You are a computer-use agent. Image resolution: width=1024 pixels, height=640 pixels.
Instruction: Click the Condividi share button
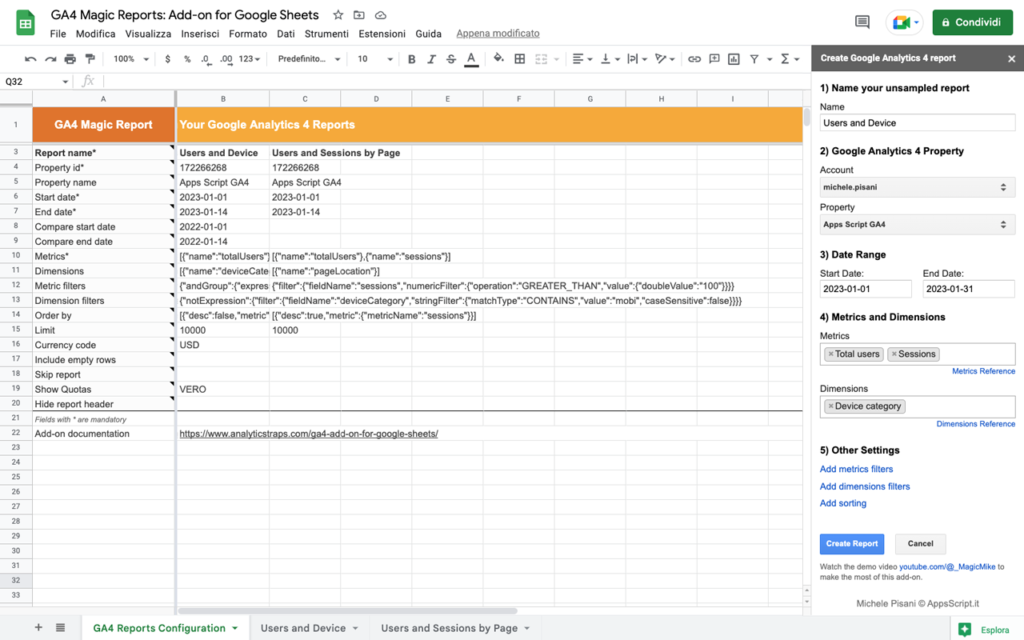[x=972, y=22]
